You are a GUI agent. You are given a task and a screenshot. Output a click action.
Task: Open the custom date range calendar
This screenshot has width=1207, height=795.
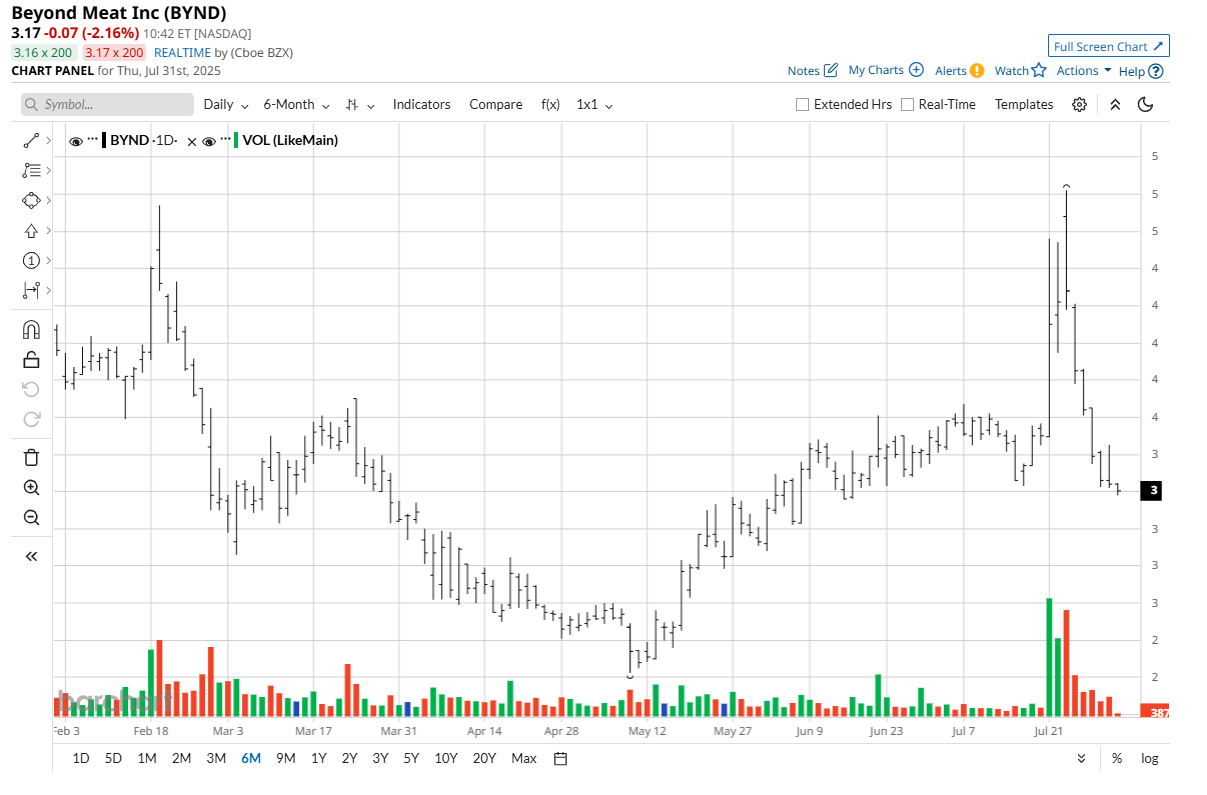[x=561, y=758]
